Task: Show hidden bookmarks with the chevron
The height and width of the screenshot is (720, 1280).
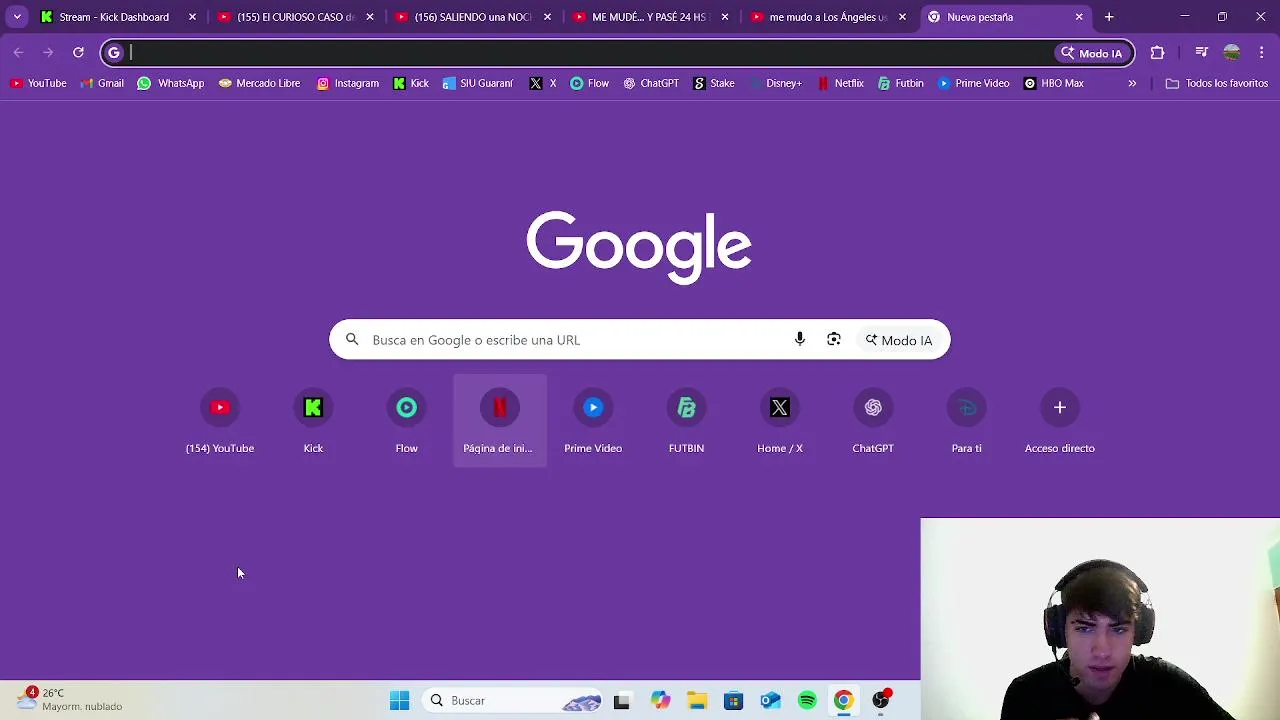Action: coord(1132,83)
